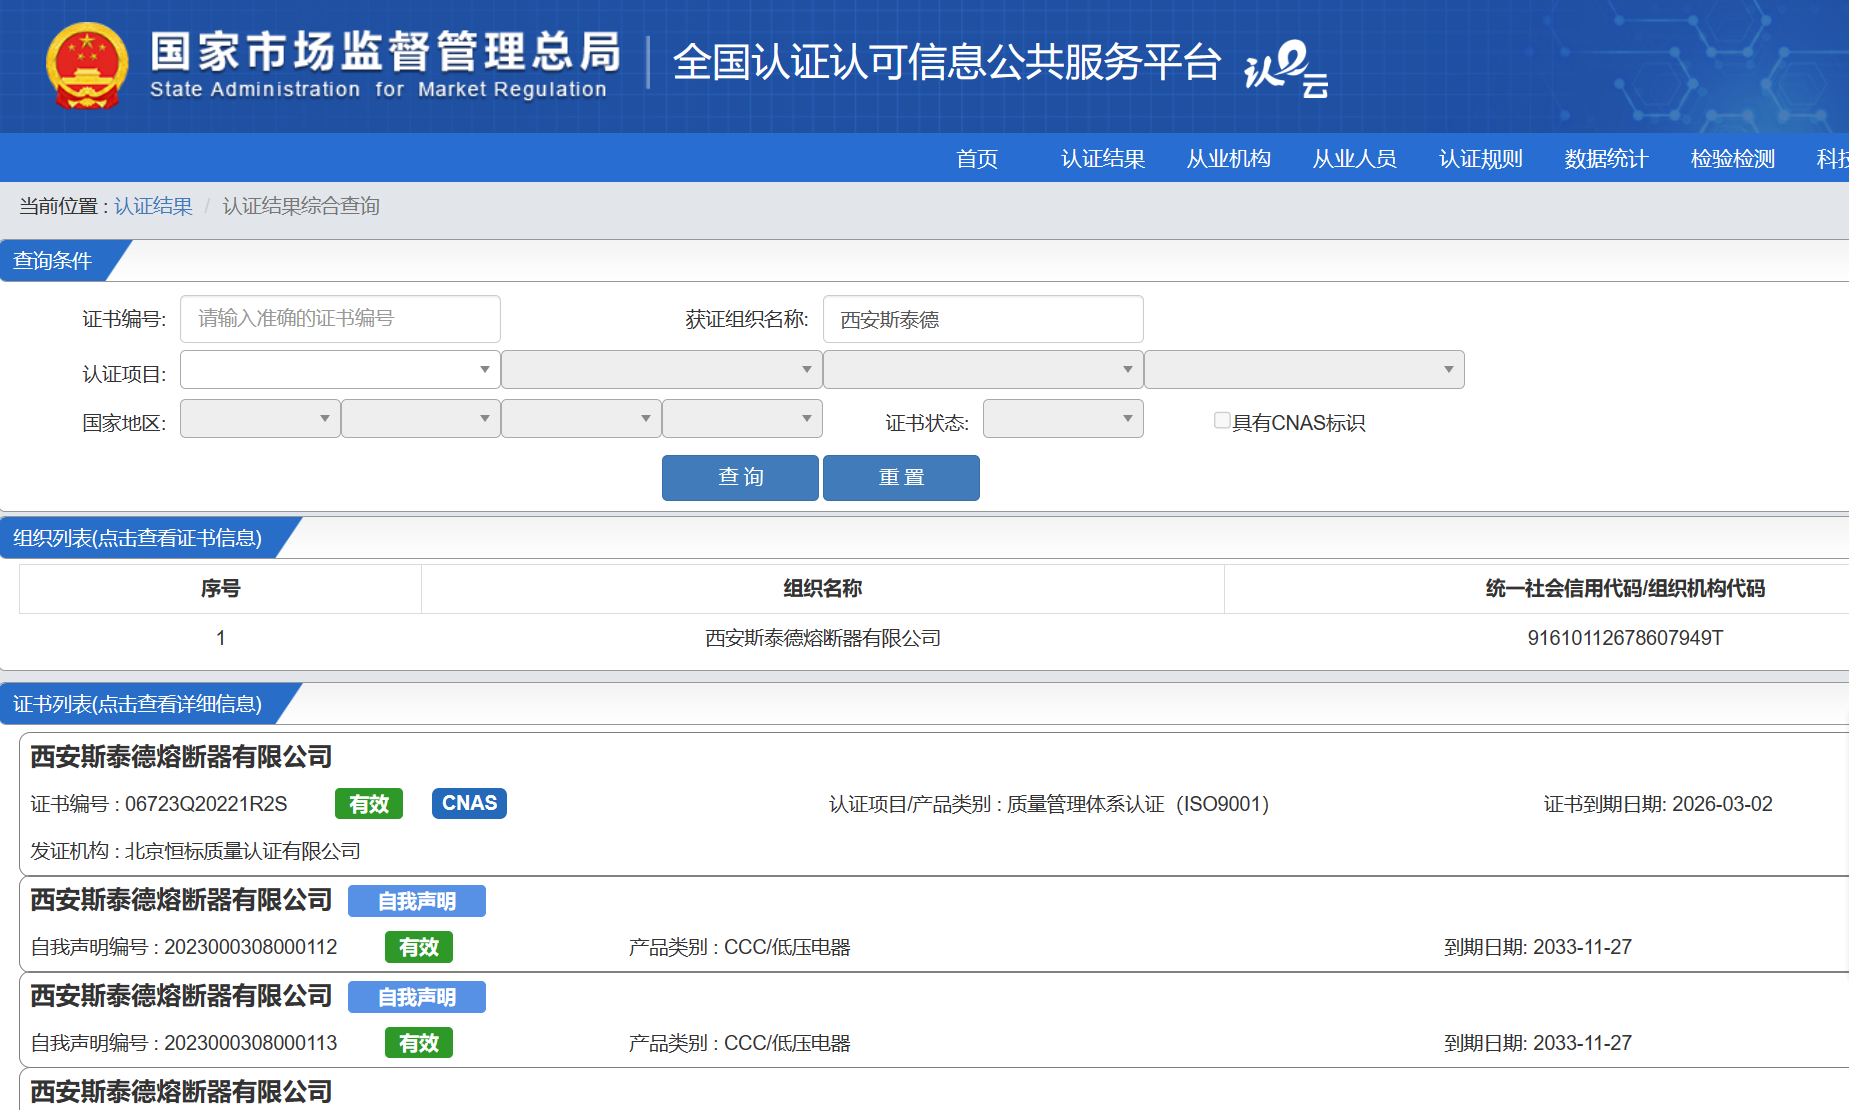Expand the second 认证项目 dropdown

pos(662,370)
